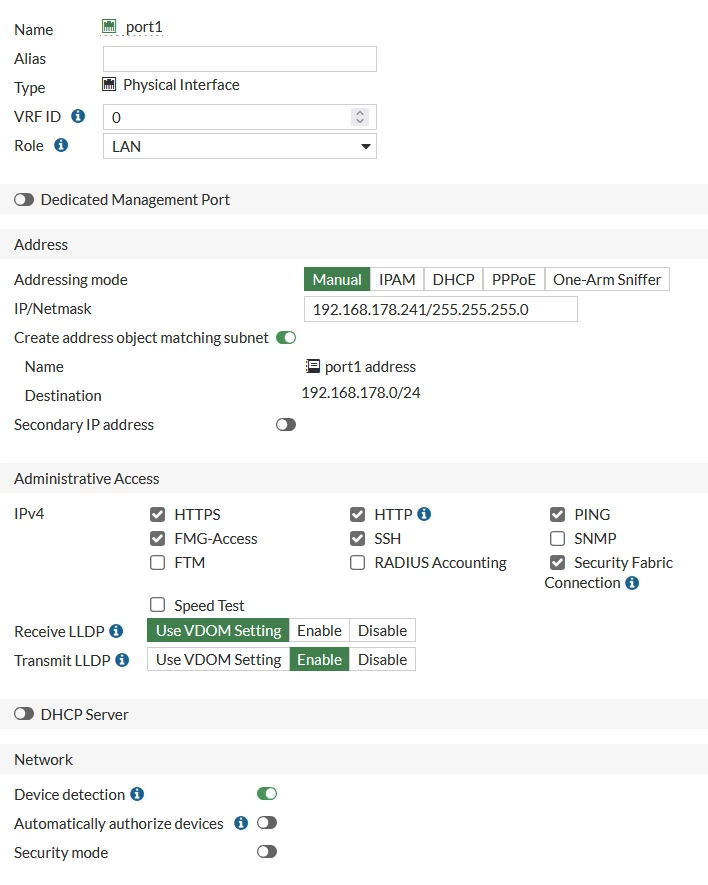Select PPPoE addressing mode
This screenshot has width=708, height=885.
pos(514,279)
